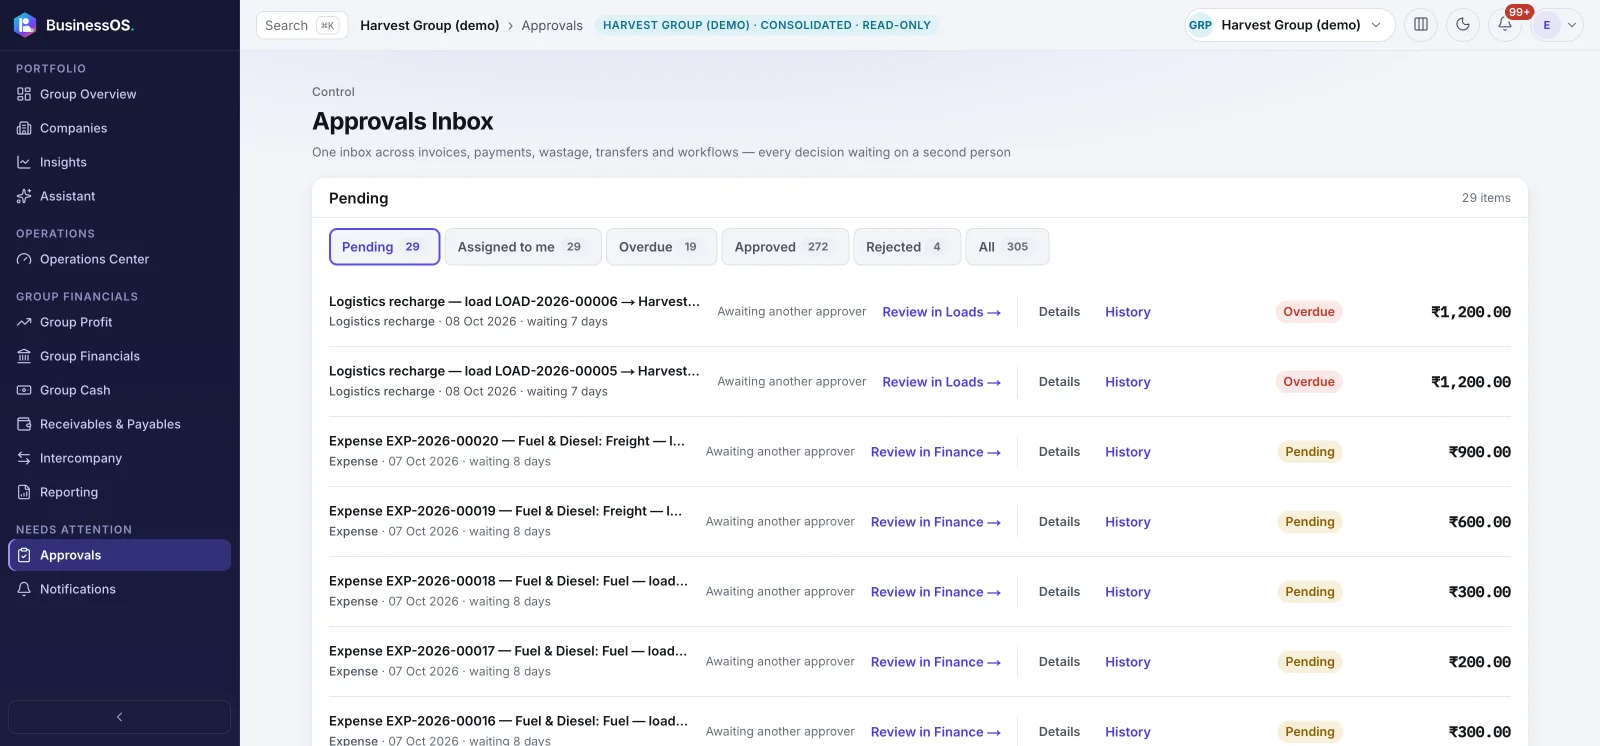The image size is (1600, 746).
Task: Switch to the Overdue tab
Action: (661, 247)
